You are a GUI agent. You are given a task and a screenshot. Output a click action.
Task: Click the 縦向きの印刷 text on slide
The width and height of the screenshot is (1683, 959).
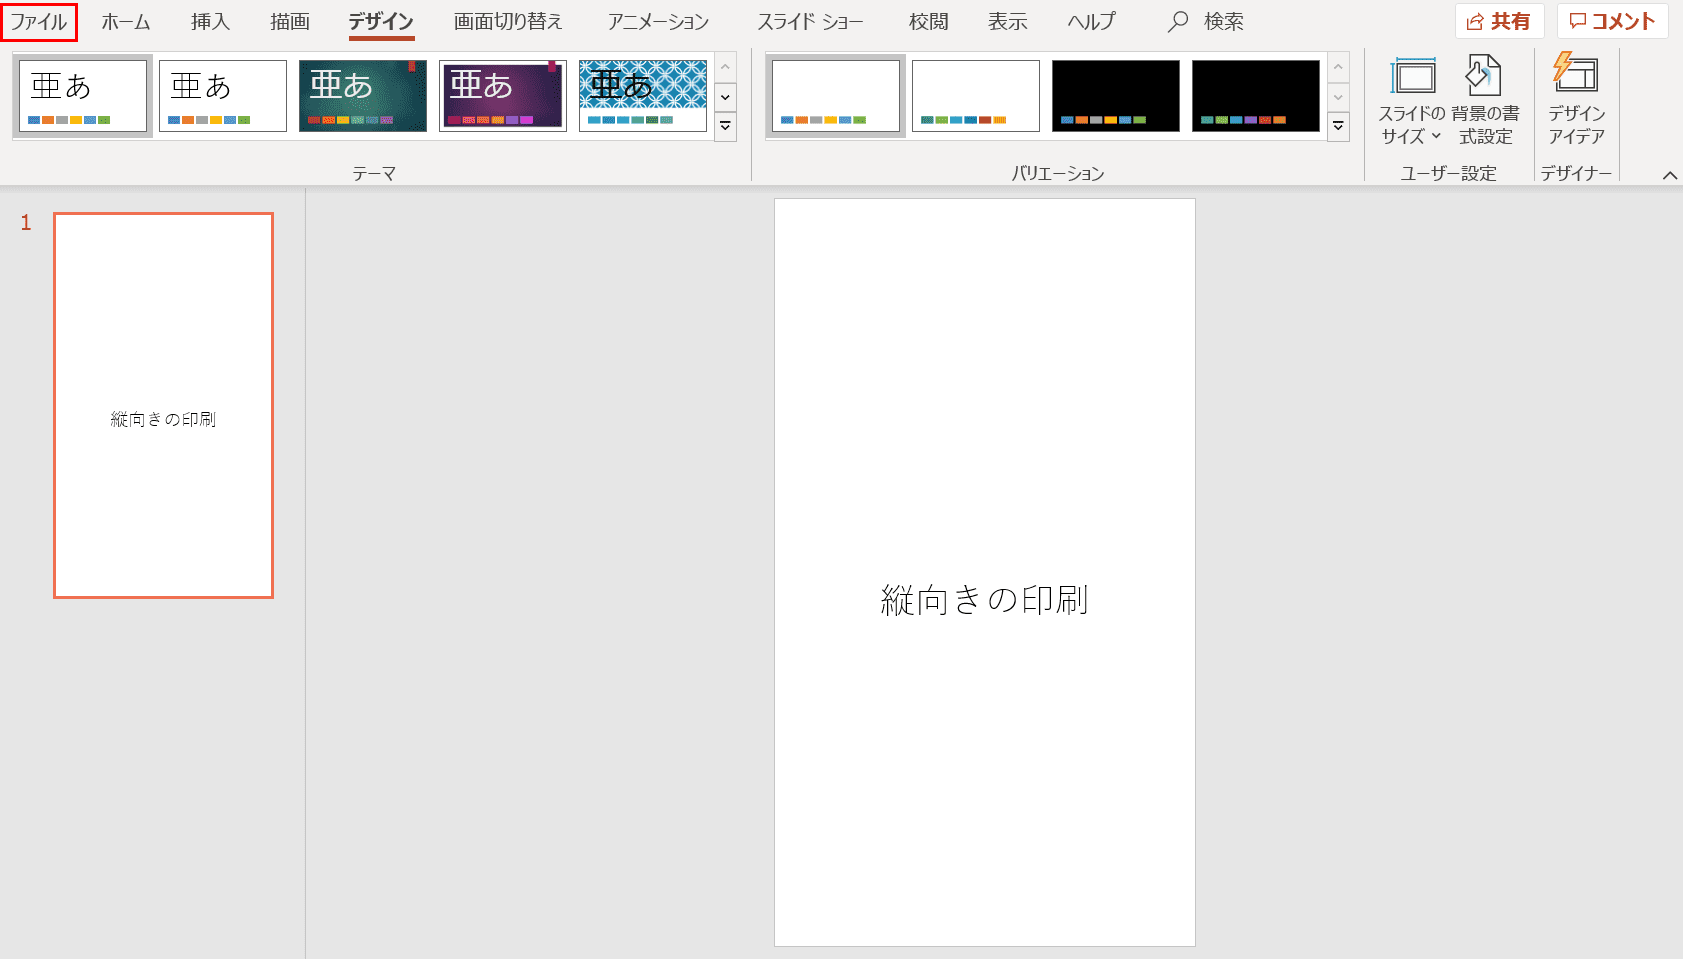pos(984,600)
